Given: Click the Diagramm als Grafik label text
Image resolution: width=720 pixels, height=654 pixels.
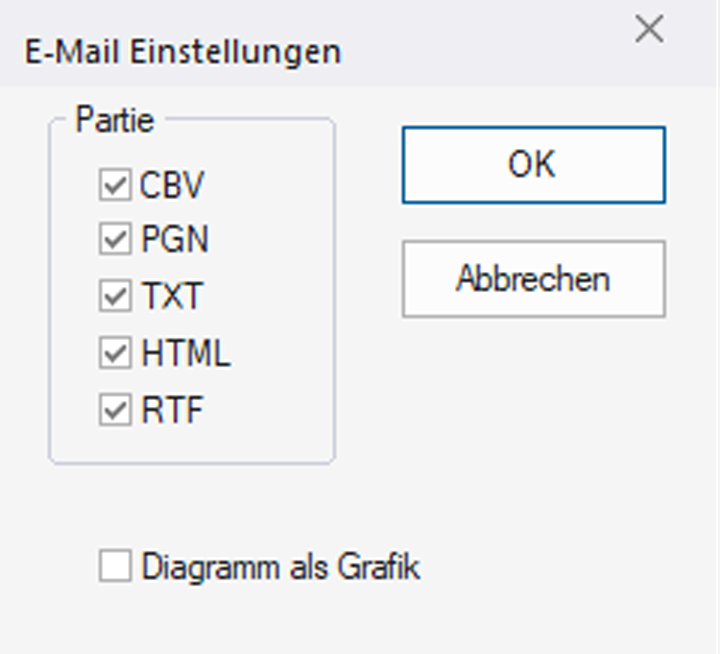Looking at the screenshot, I should click(280, 567).
